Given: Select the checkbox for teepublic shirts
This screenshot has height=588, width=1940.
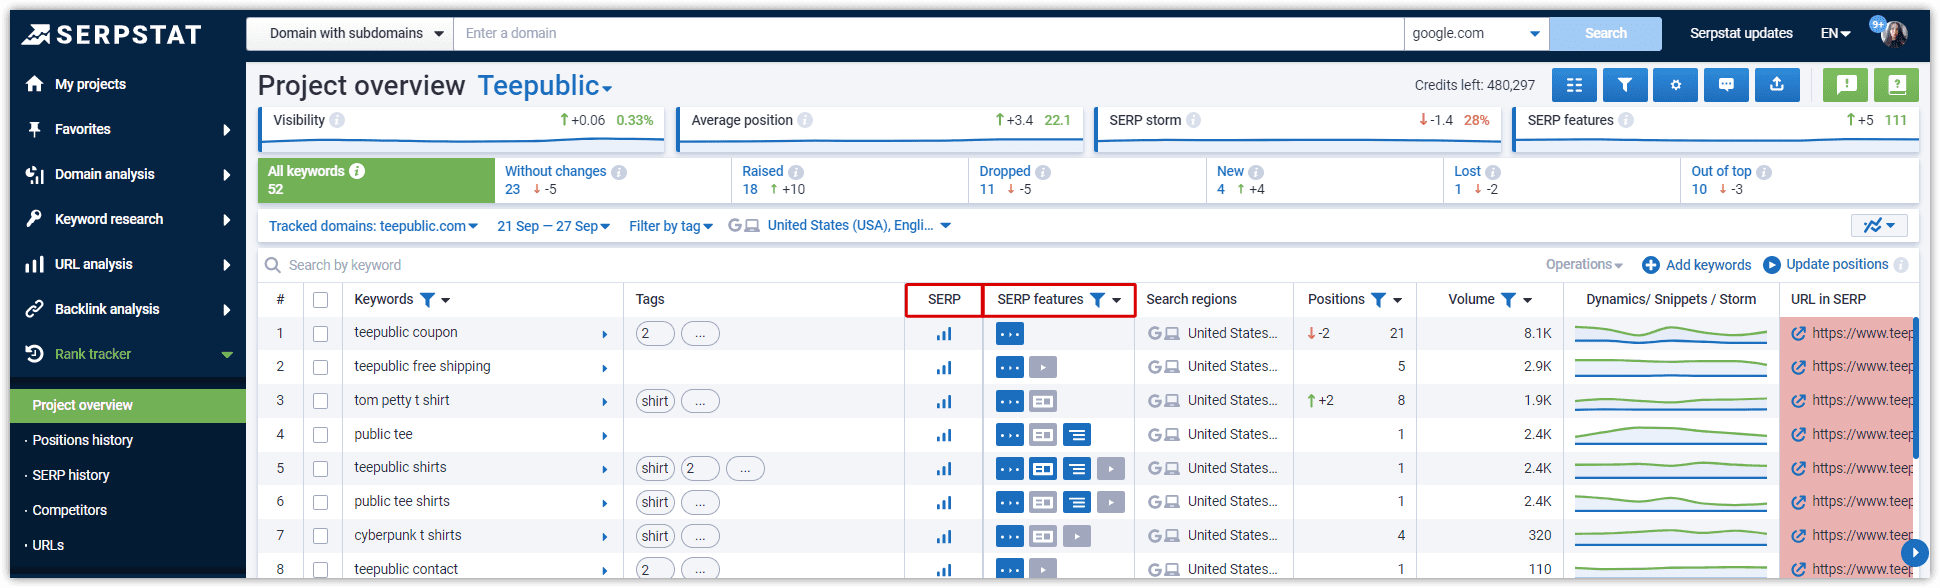Looking at the screenshot, I should (320, 468).
